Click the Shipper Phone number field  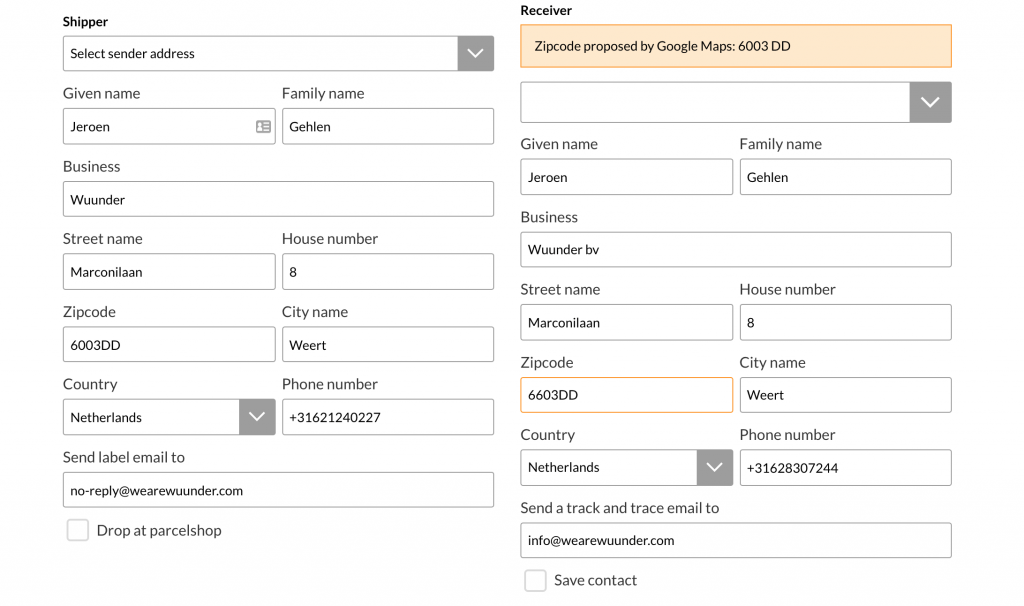pyautogui.click(x=388, y=417)
